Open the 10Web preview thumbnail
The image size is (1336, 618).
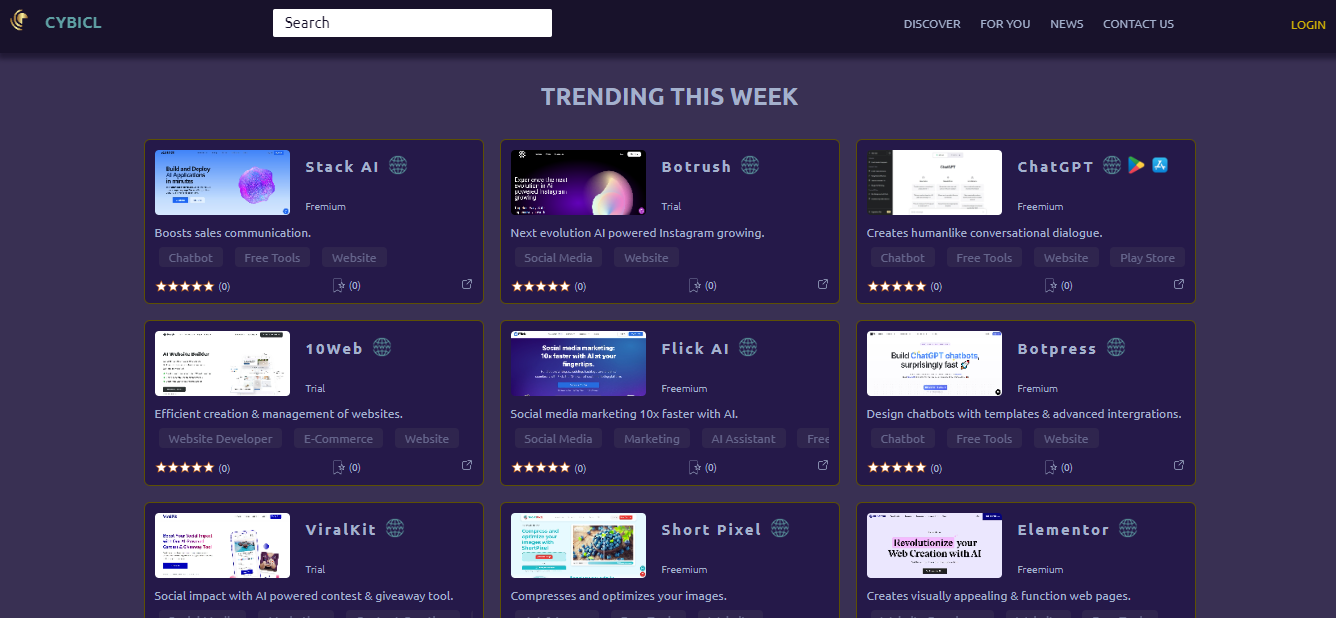click(222, 363)
